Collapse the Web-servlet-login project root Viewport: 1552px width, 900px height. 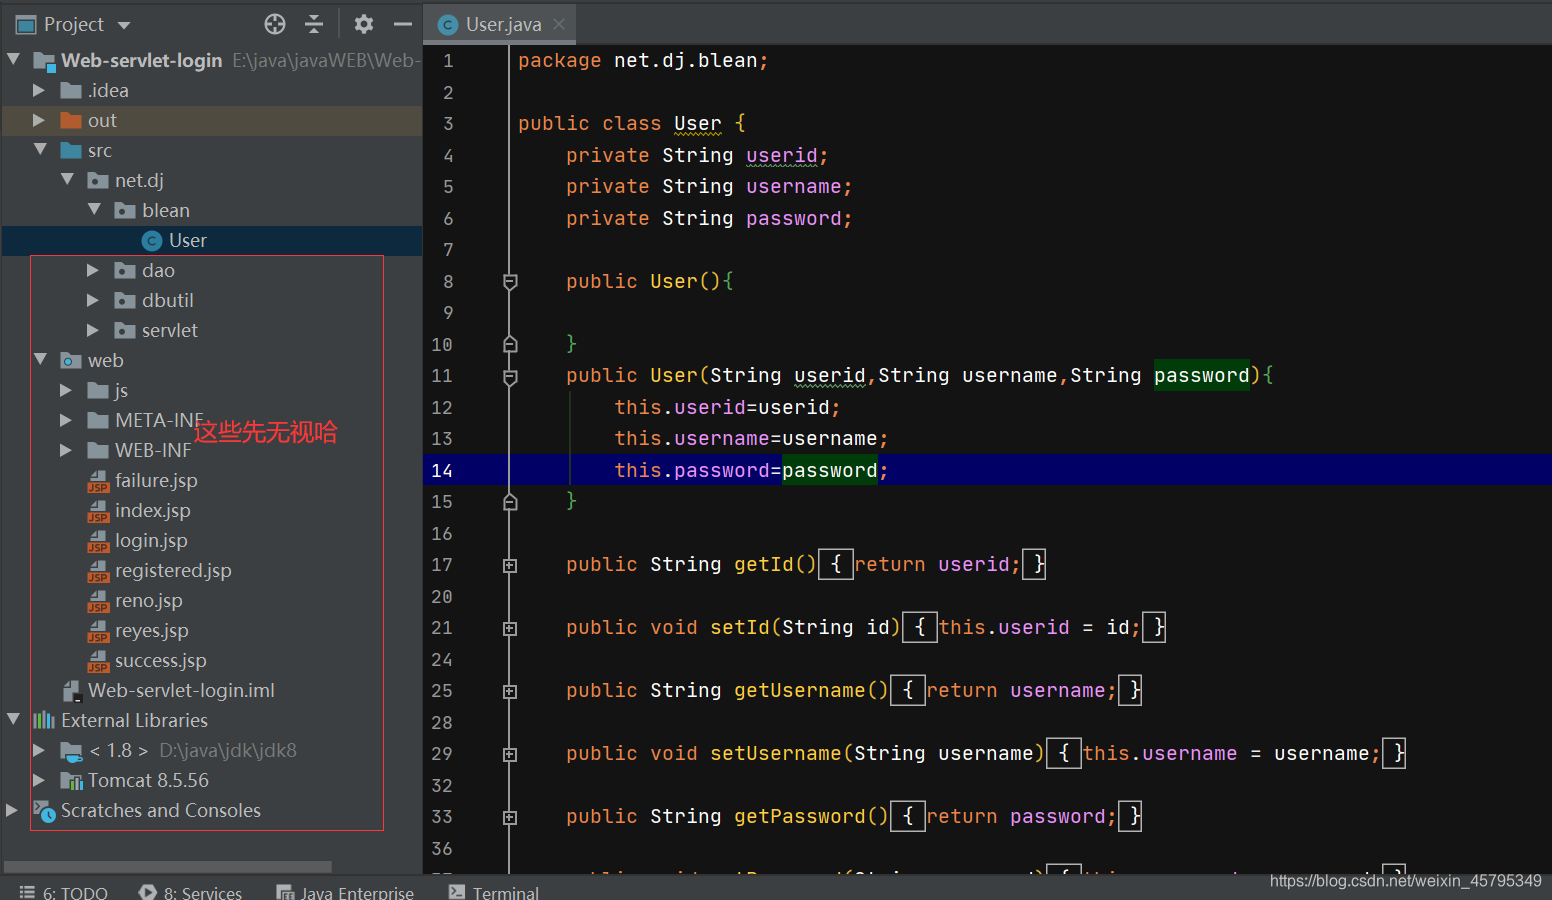[x=14, y=60]
